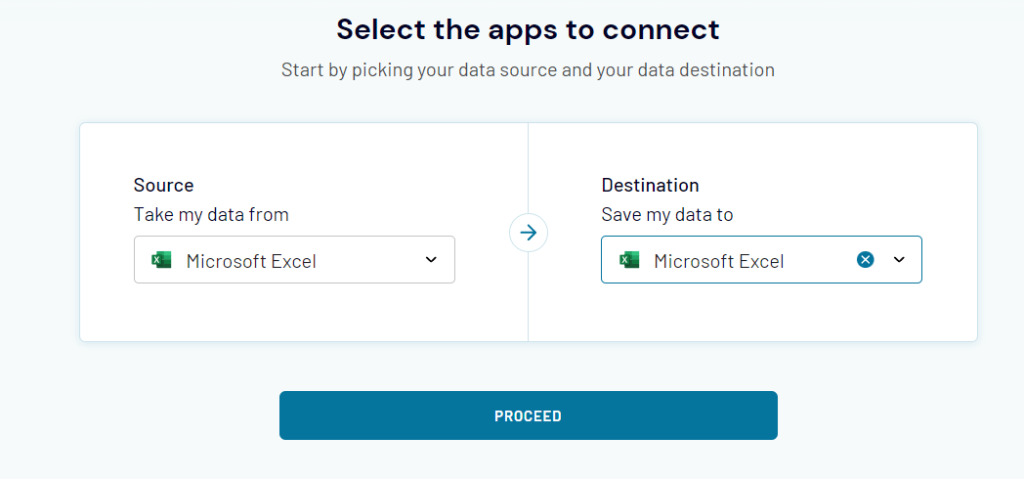Open the Destination Microsoft Excel combo box
Image resolution: width=1024 pixels, height=479 pixels.
click(761, 259)
